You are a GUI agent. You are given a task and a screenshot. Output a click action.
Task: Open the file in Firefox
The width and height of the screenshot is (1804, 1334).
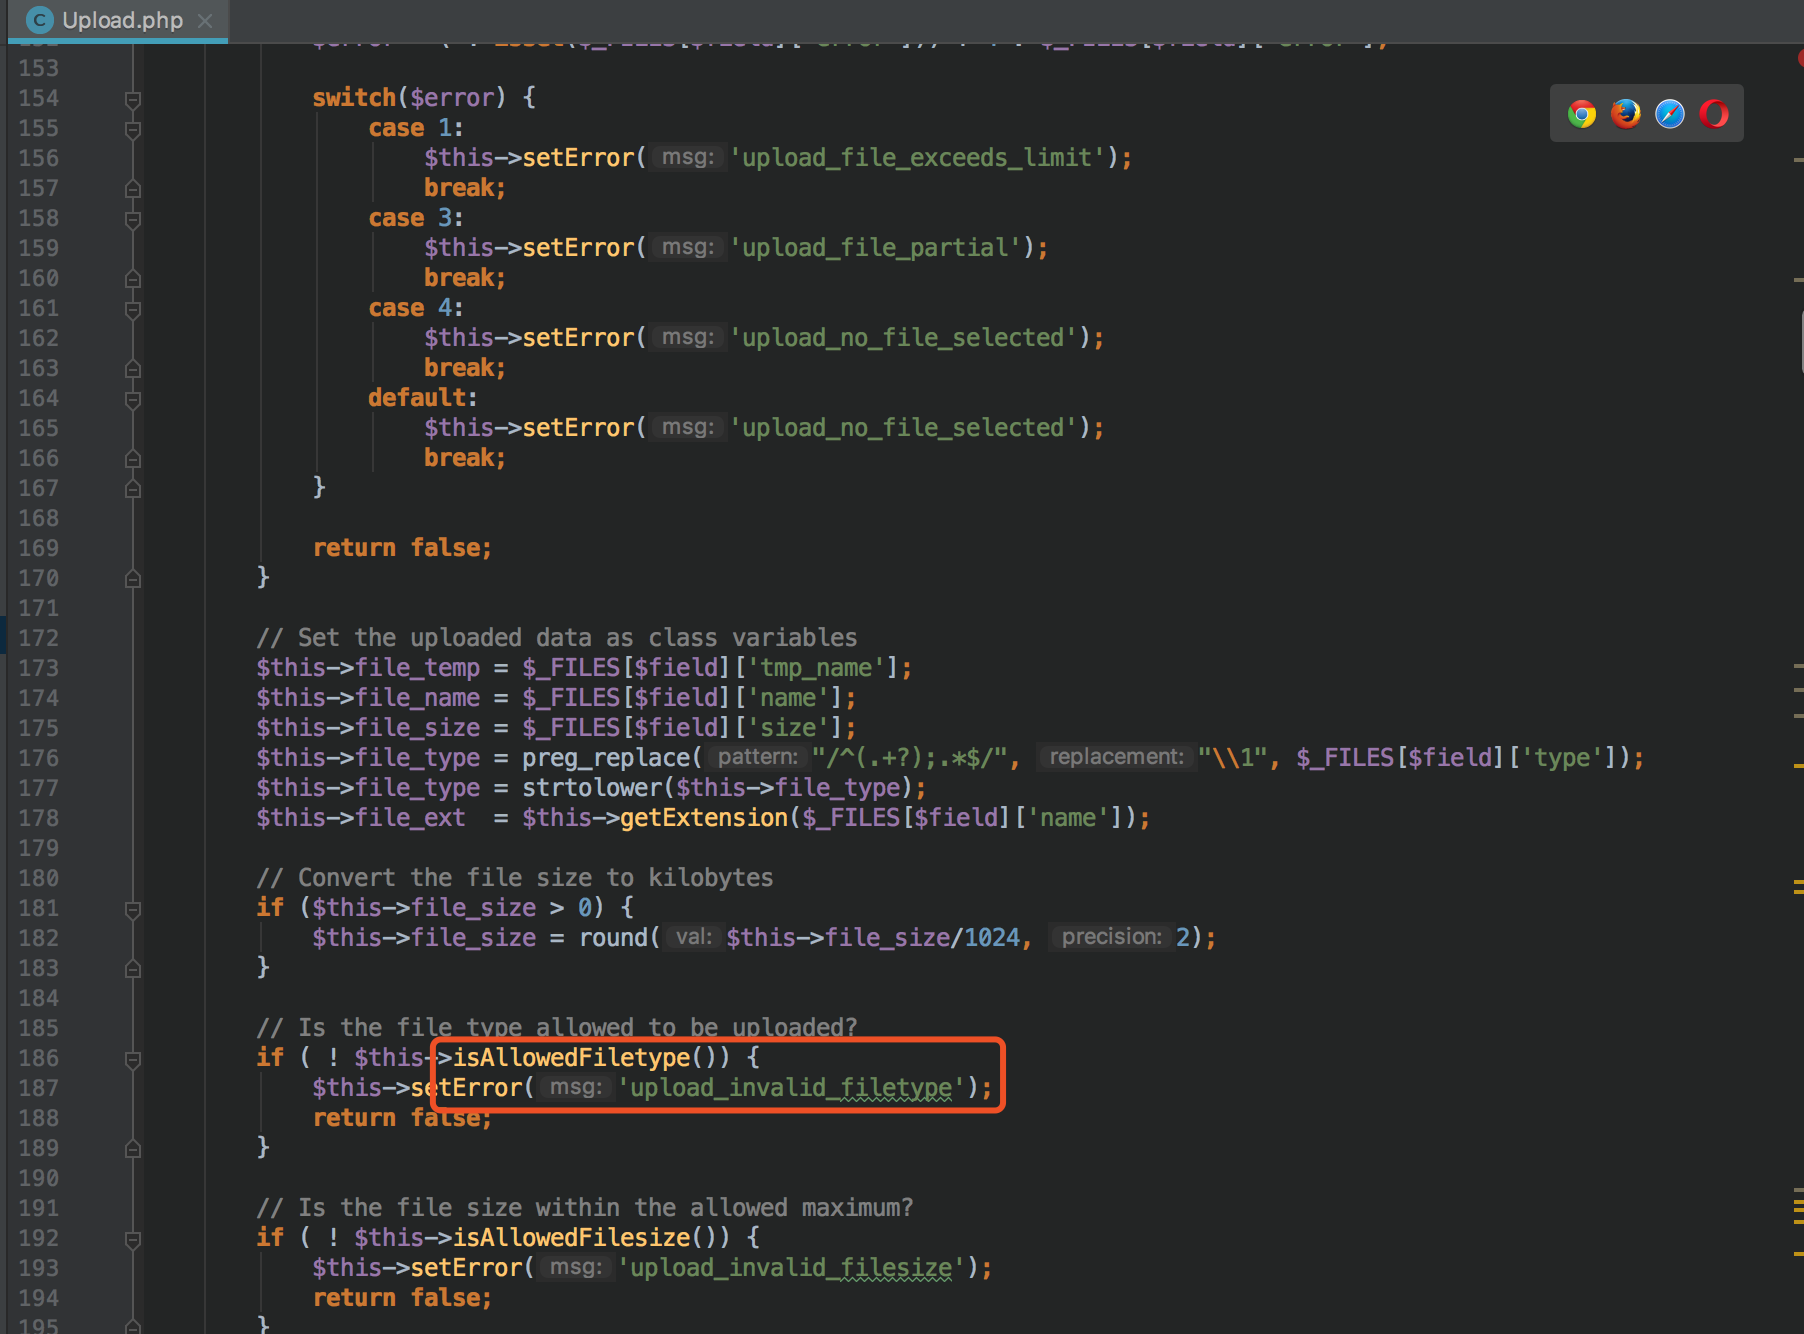(1626, 113)
